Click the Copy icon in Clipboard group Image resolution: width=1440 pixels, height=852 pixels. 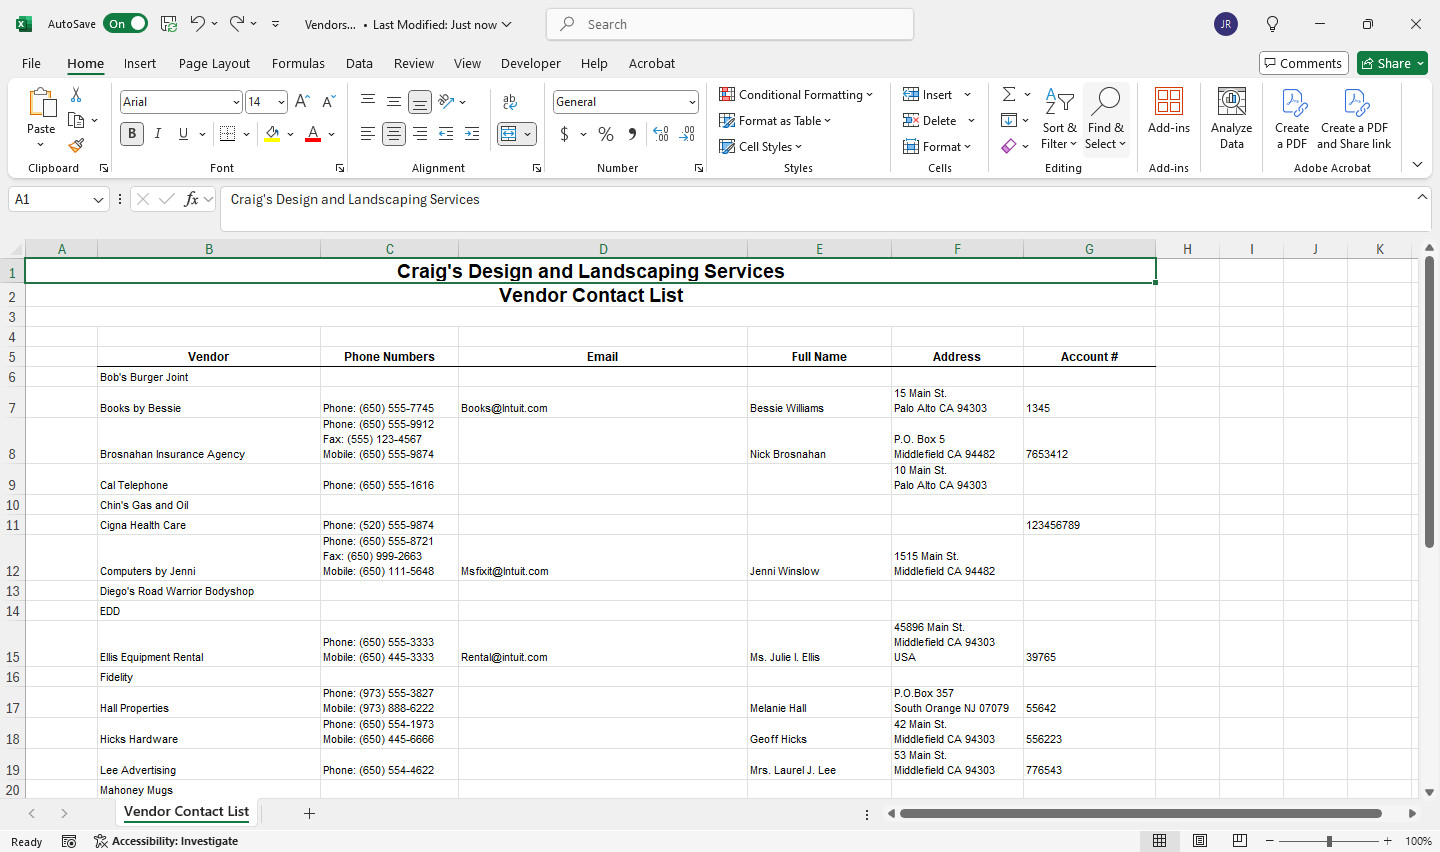coord(76,120)
